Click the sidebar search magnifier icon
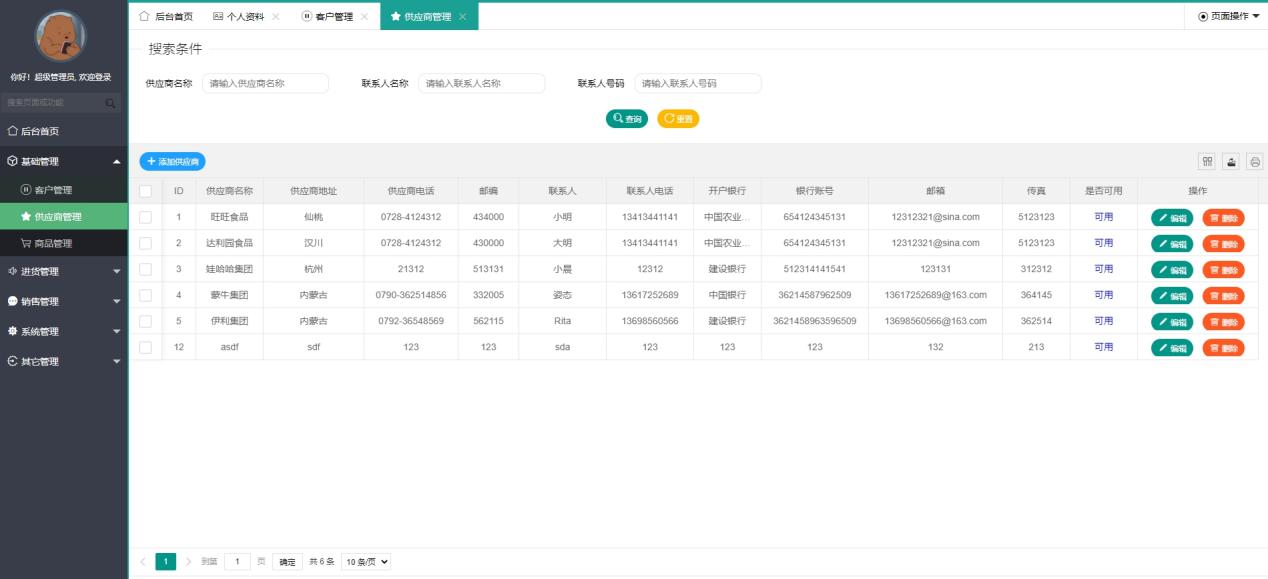 [110, 102]
